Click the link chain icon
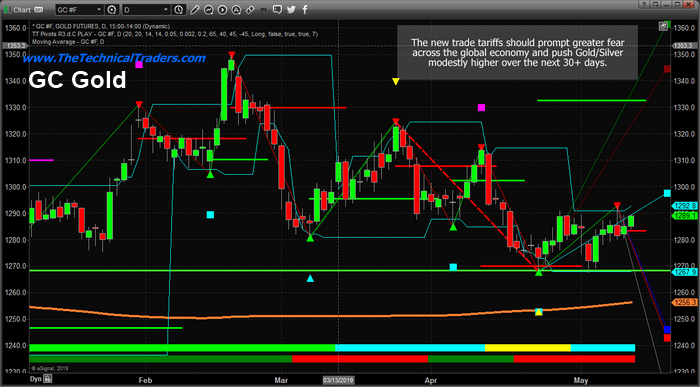This screenshot has width=700, height=387. pos(250,9)
